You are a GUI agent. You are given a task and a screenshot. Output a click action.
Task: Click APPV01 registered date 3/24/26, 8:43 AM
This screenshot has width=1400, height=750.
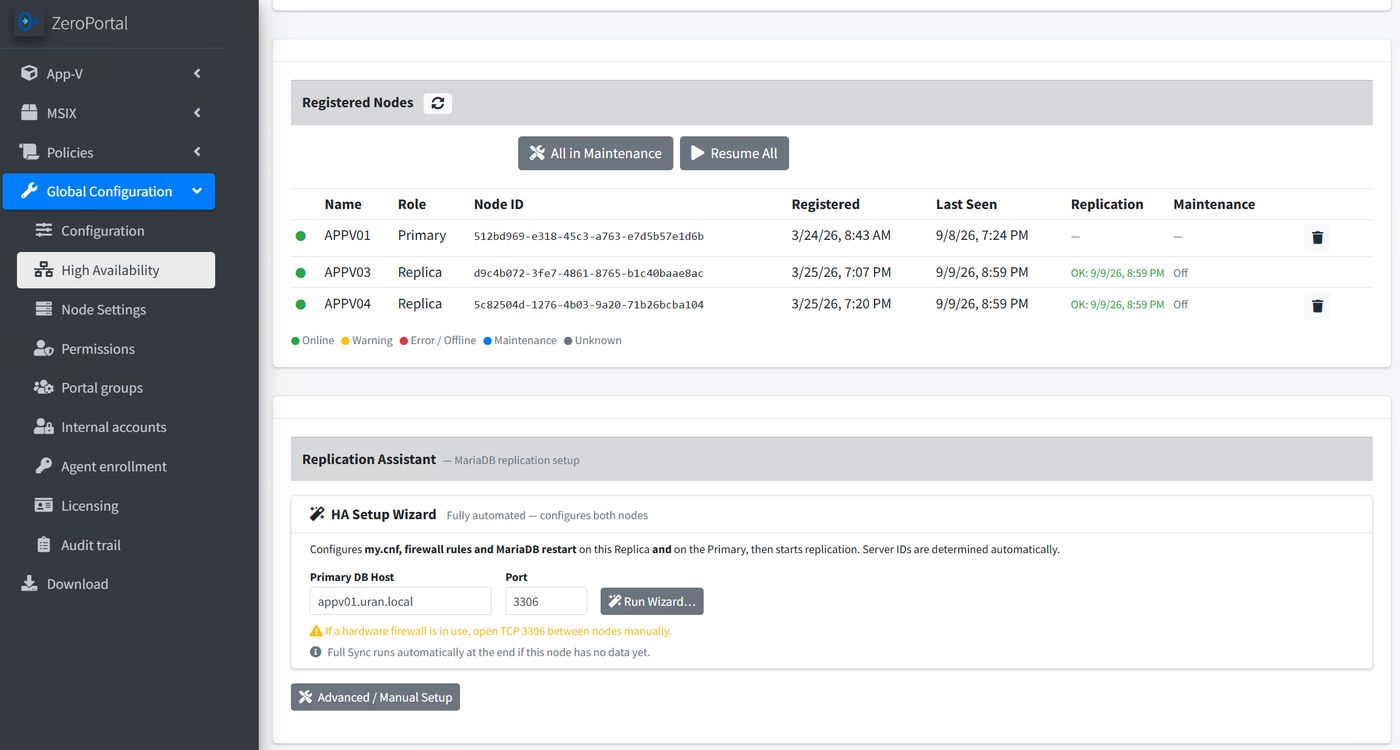(x=841, y=236)
